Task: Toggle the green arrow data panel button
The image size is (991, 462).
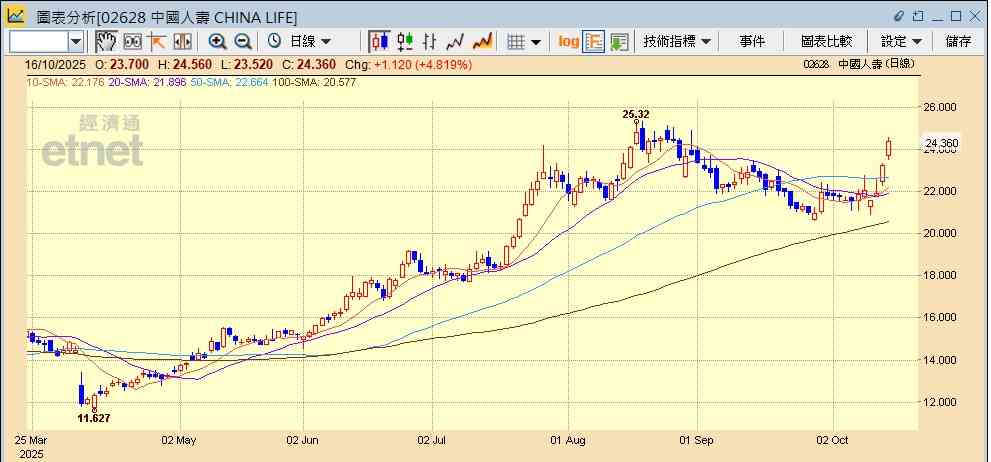Action: (619, 41)
